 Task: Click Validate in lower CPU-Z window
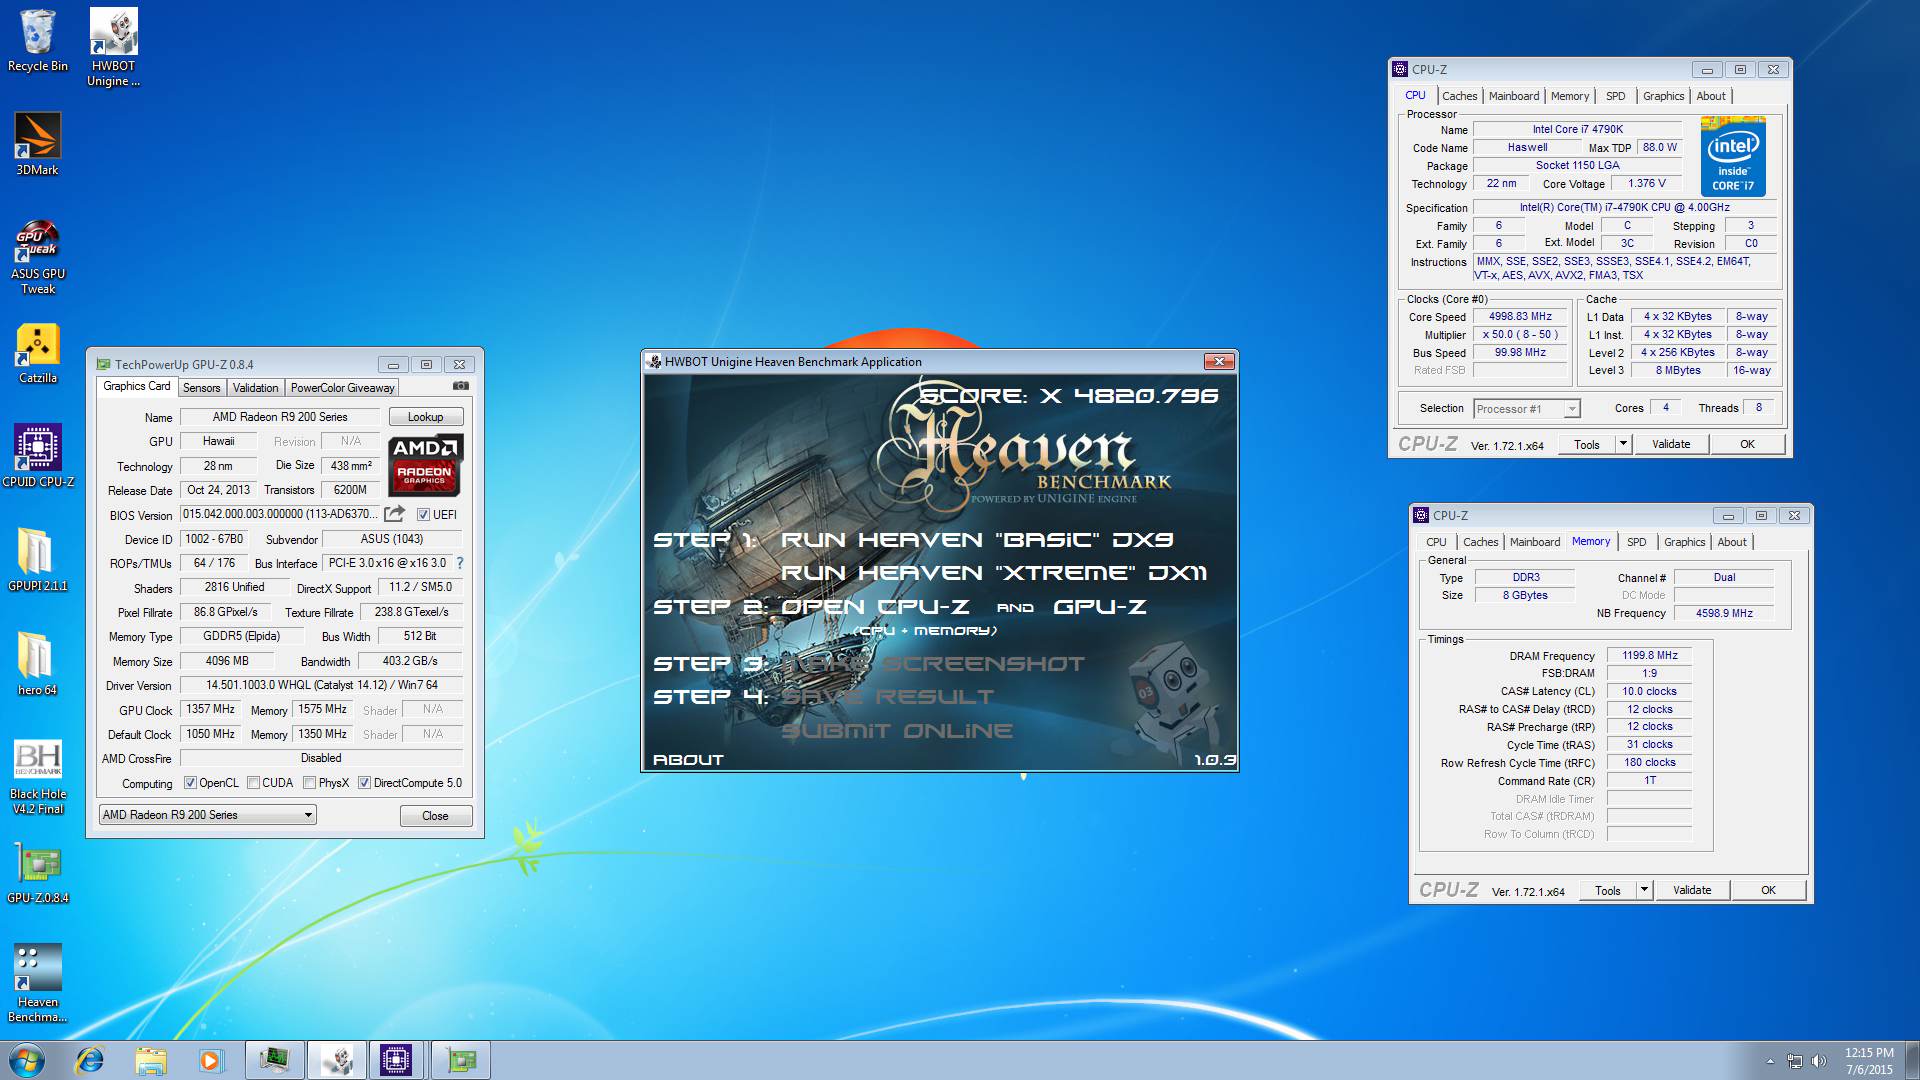tap(1691, 890)
